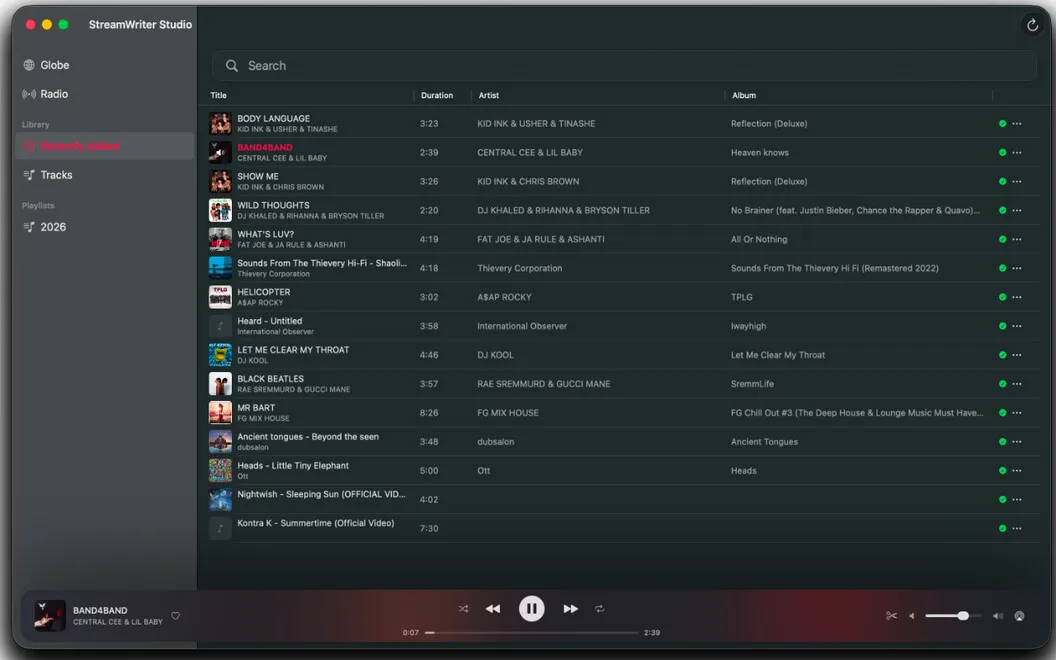Click album Iwayhigh in Album column
This screenshot has height=660, width=1056.
click(748, 326)
